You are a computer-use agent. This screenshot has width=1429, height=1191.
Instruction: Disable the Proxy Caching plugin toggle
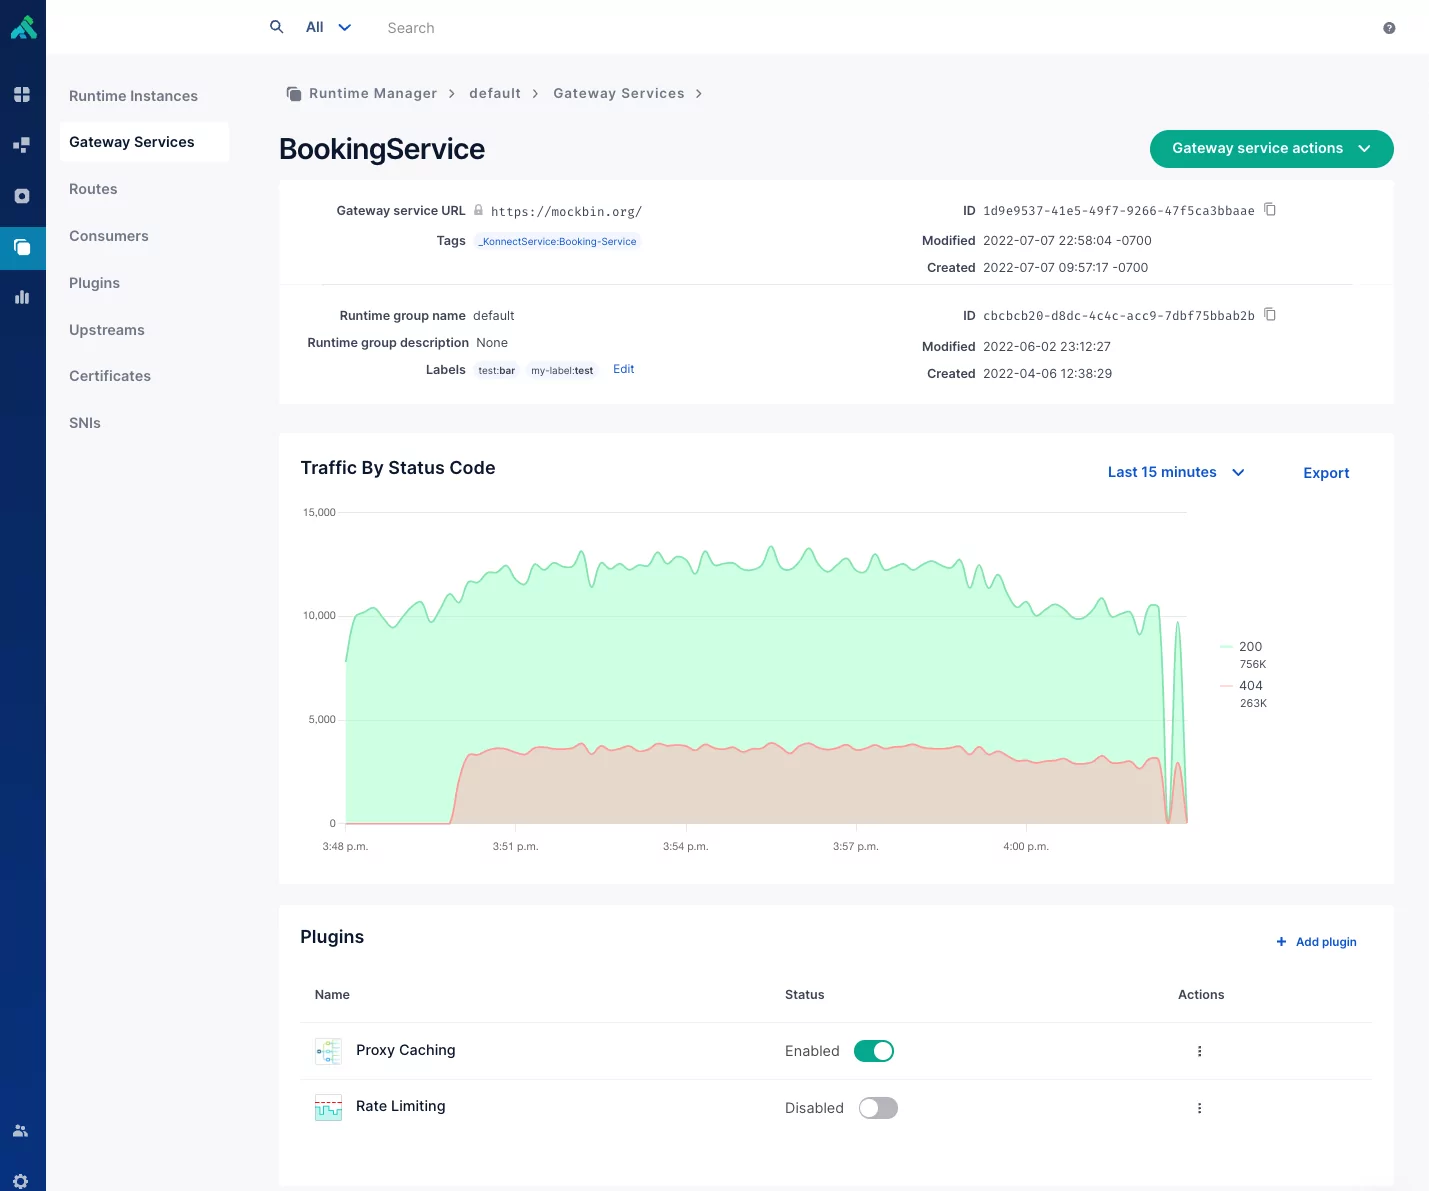pyautogui.click(x=874, y=1051)
